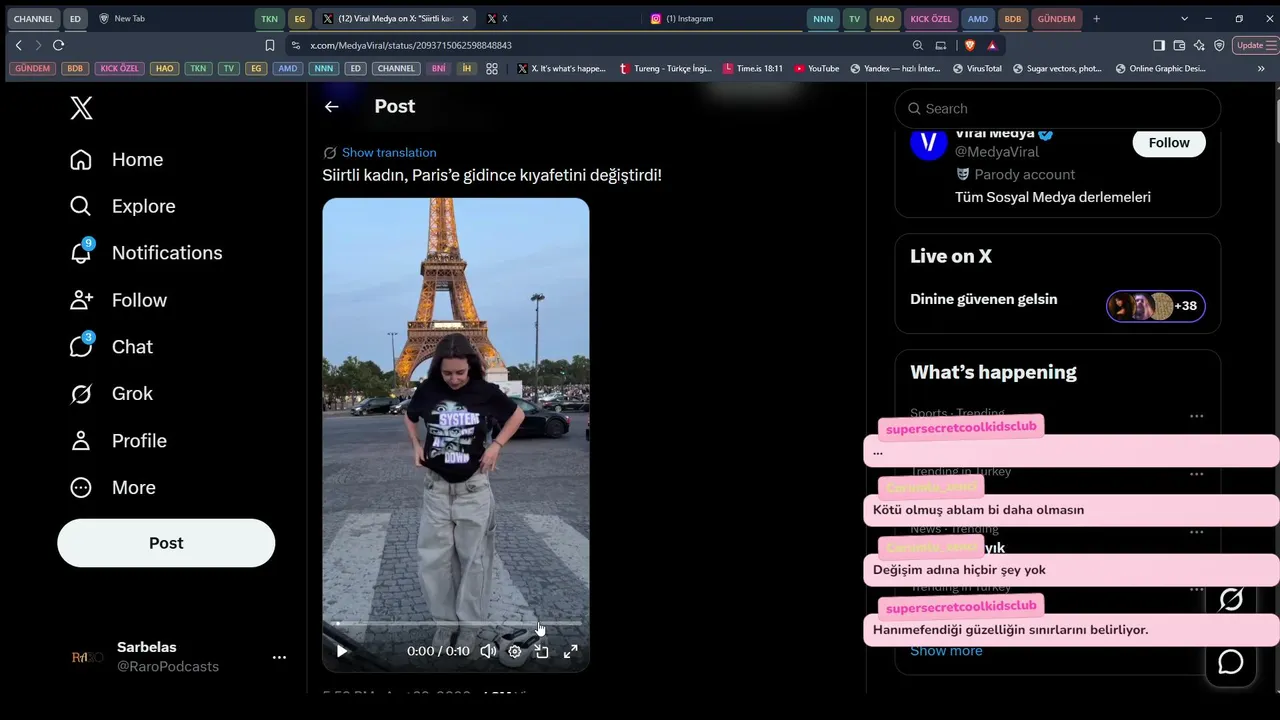Image resolution: width=1280 pixels, height=720 pixels.
Task: Click Show more under What's happening
Action: tap(946, 651)
